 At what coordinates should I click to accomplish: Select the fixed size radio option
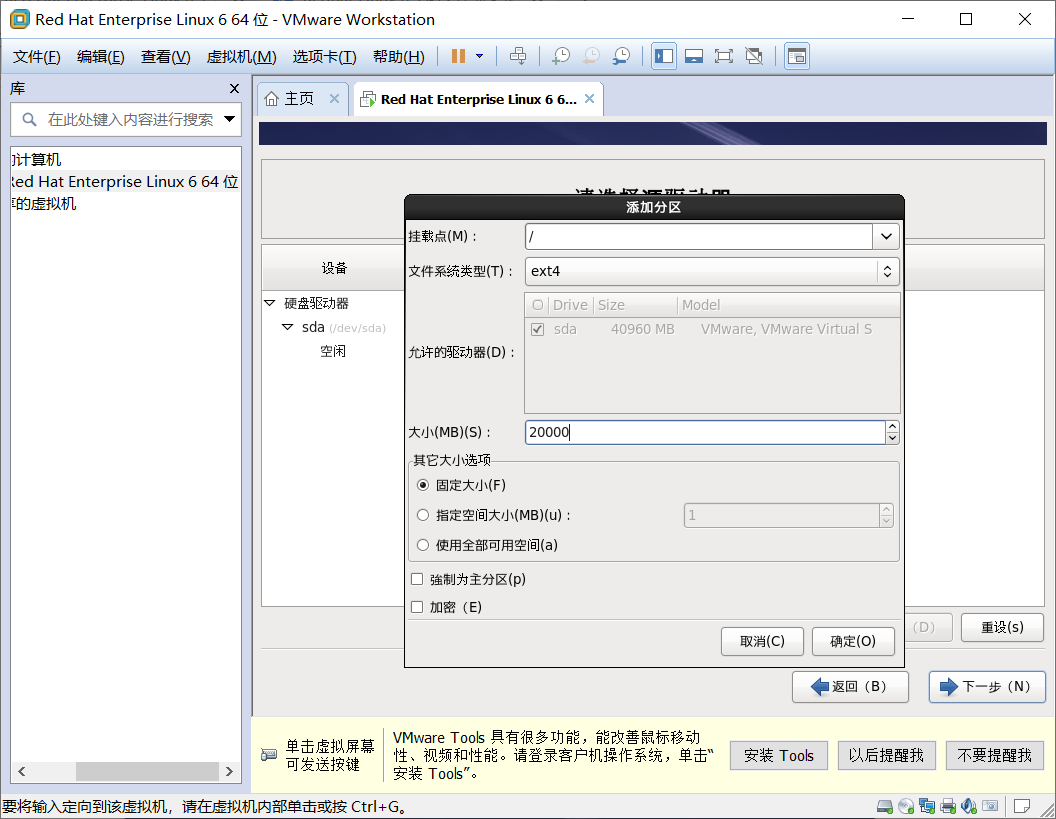423,485
